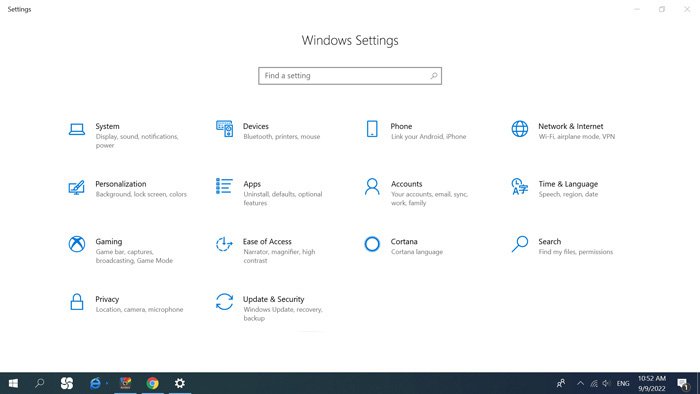700x394 pixels.
Task: Click the Find a setting field
Action: tap(350, 76)
